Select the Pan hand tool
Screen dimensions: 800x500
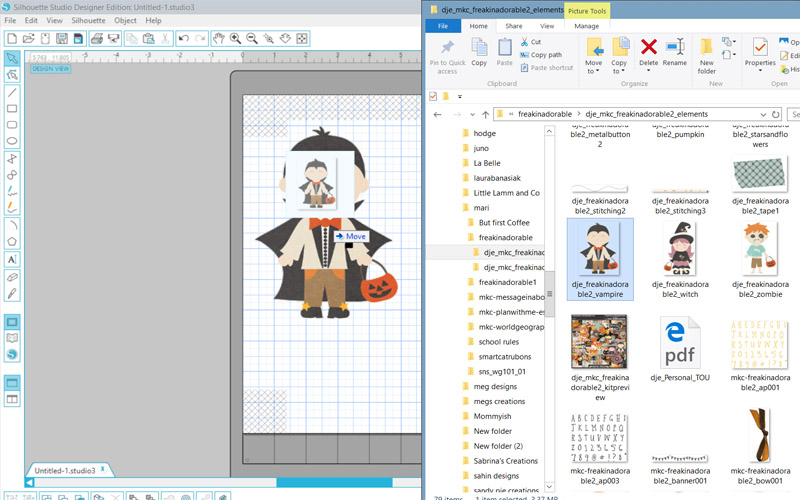click(x=218, y=38)
